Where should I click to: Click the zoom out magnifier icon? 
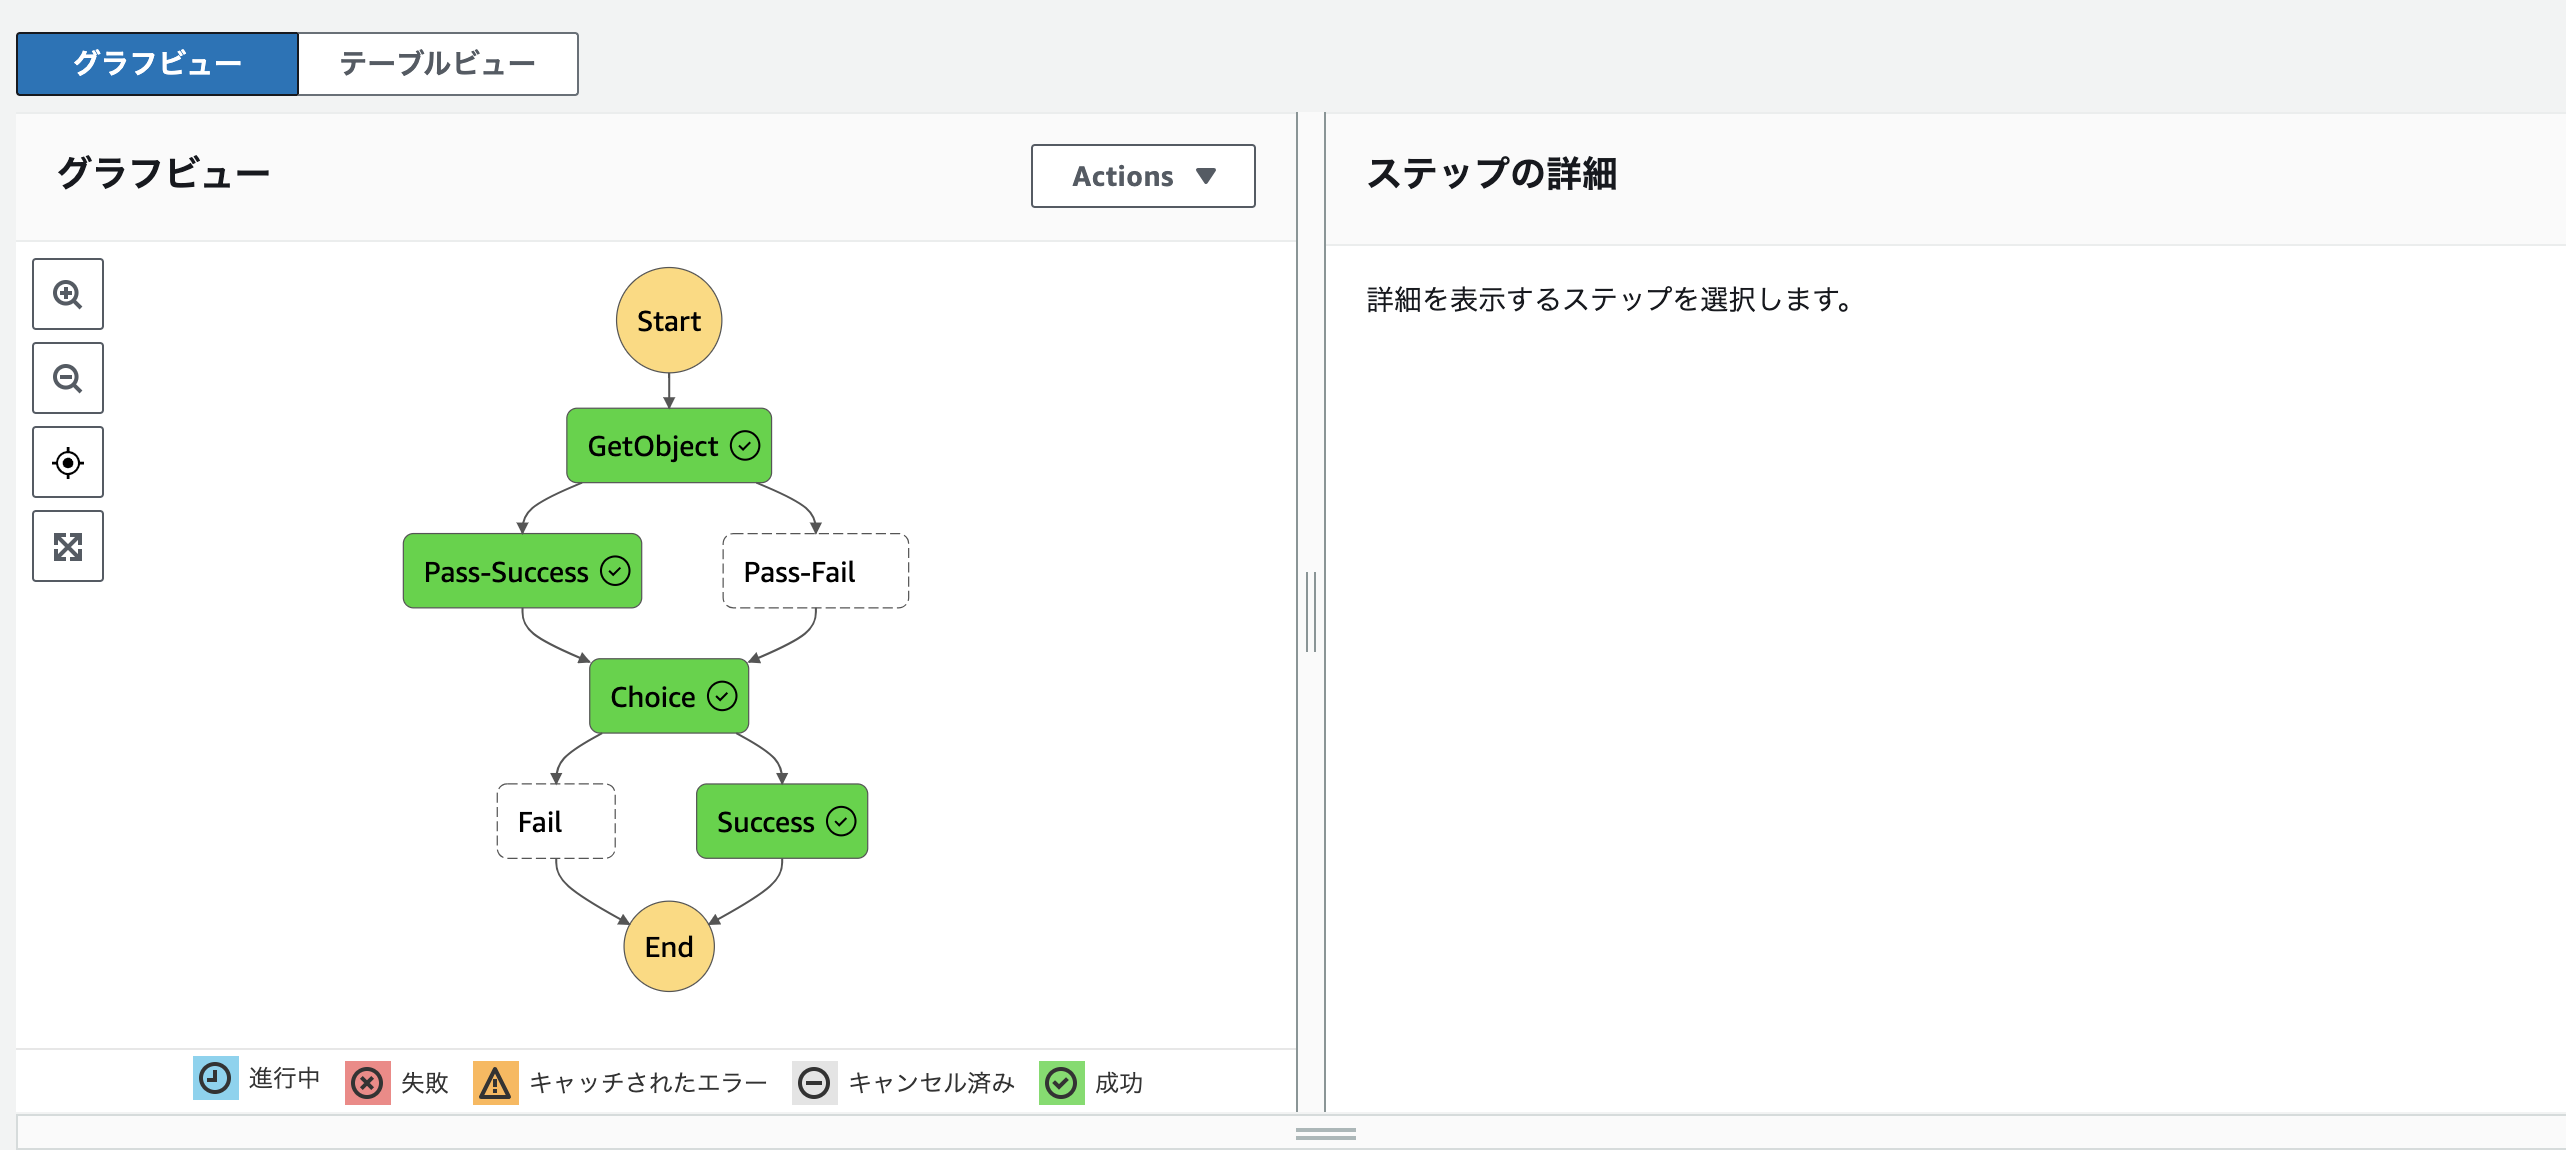68,378
